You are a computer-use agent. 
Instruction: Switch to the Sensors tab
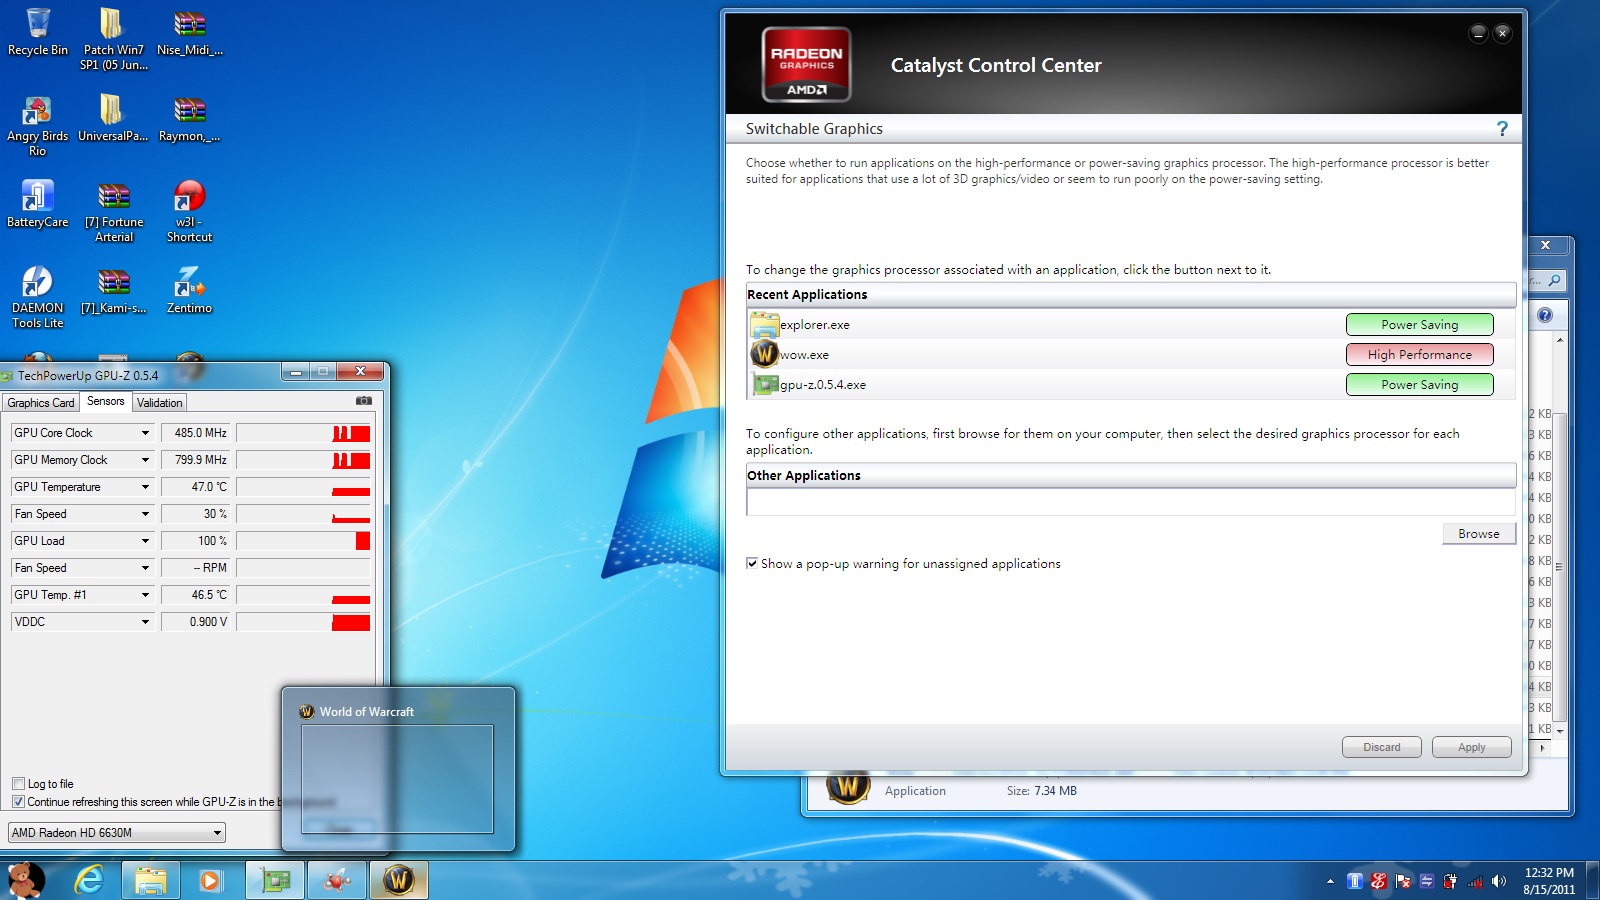(x=106, y=401)
